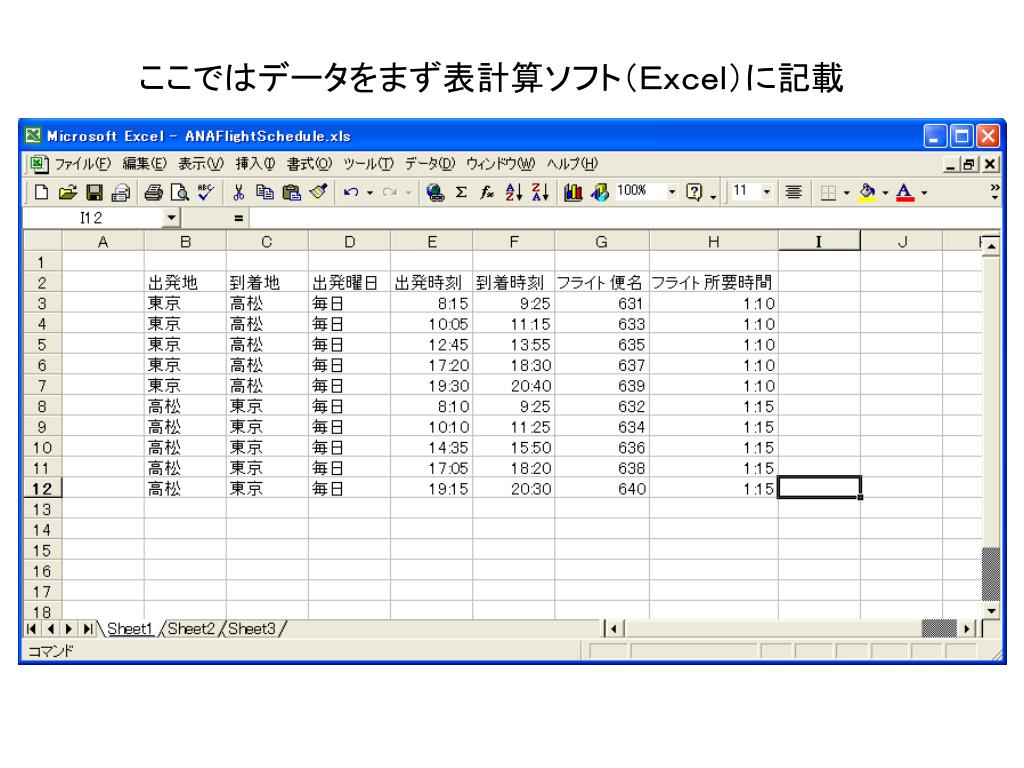Open the Paste Function fx icon
Image resolution: width=1024 pixels, height=768 pixels.
click(487, 192)
